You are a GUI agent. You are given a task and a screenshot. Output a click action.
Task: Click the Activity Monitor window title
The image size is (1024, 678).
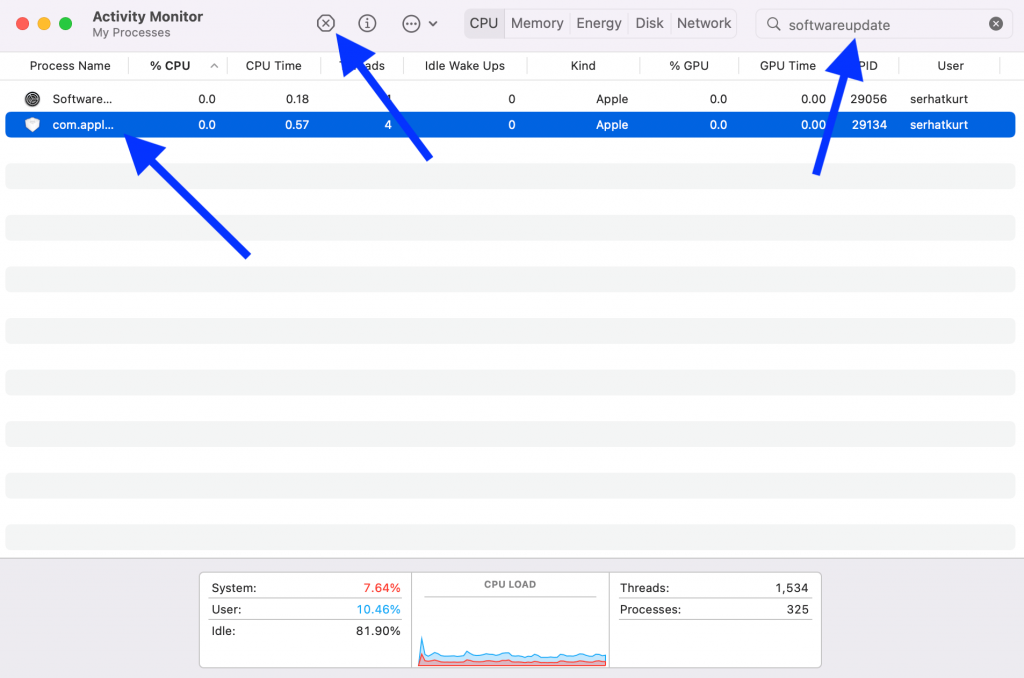[148, 16]
